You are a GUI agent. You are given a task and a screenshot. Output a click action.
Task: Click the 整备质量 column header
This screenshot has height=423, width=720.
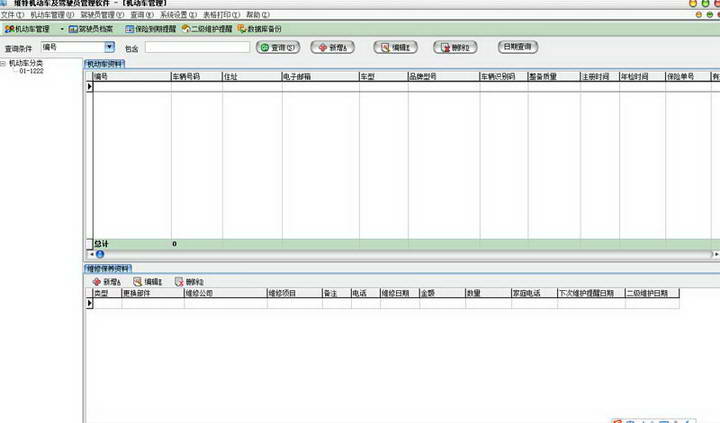pos(554,76)
